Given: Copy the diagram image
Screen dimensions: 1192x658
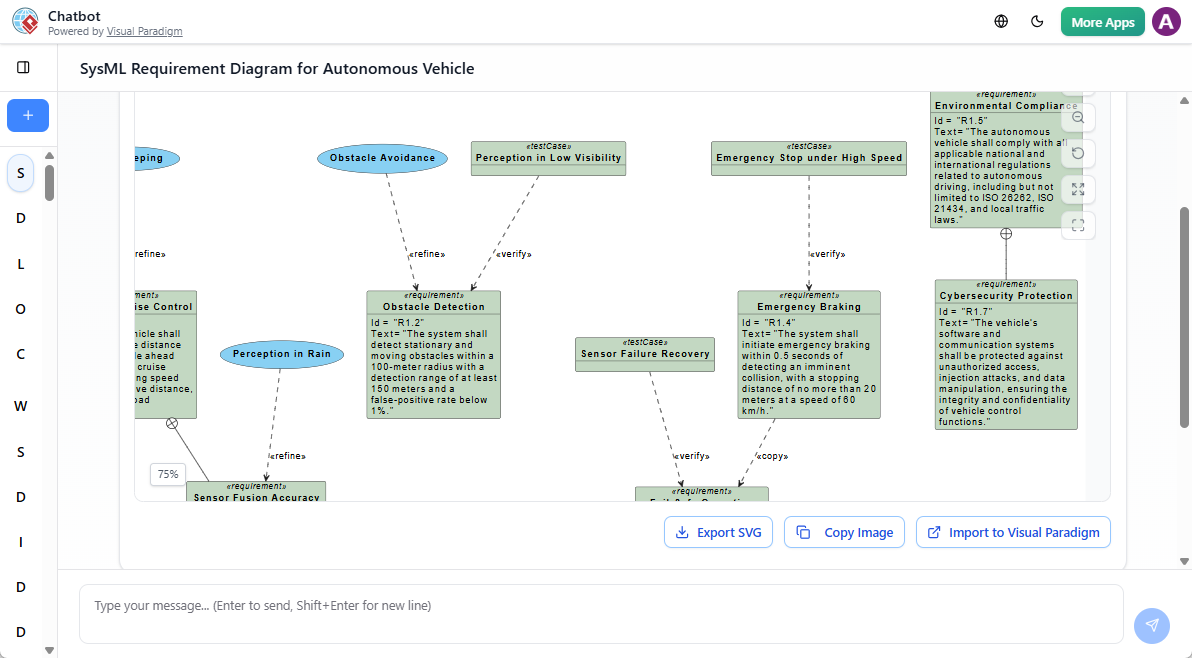Looking at the screenshot, I should (844, 532).
